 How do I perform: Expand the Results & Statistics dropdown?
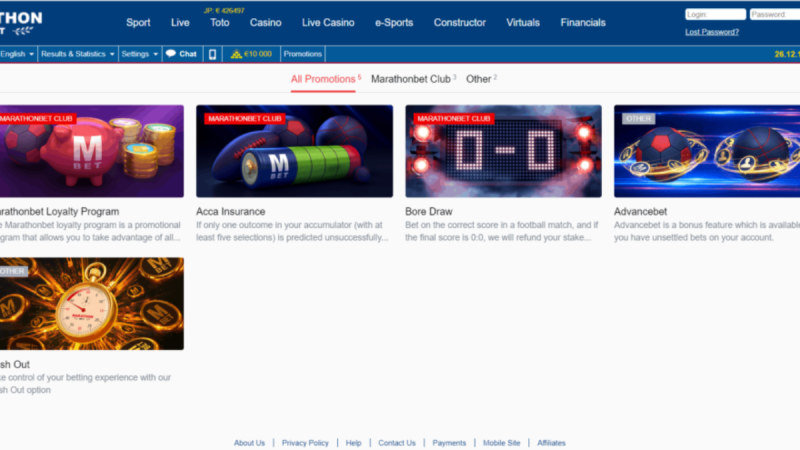coord(78,54)
